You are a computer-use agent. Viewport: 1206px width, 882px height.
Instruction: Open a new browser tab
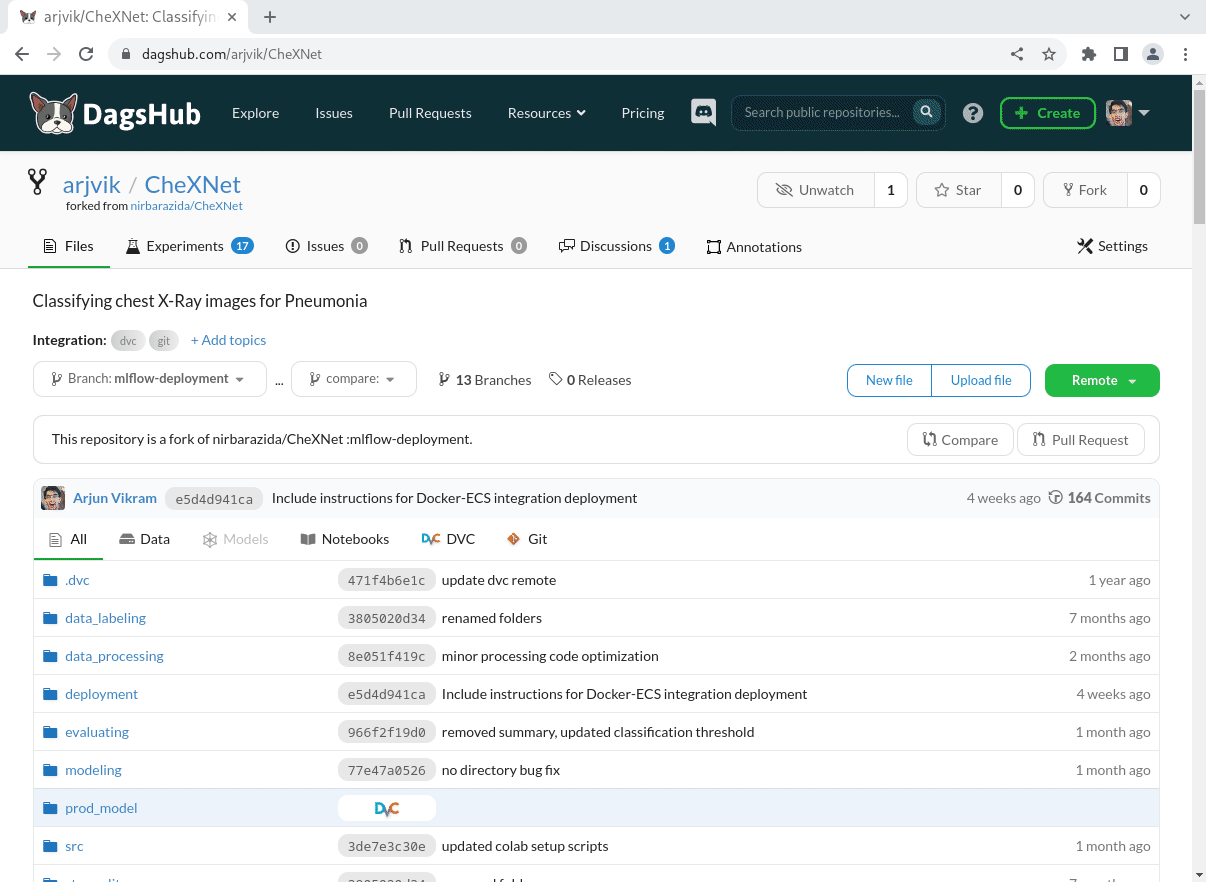click(x=270, y=17)
